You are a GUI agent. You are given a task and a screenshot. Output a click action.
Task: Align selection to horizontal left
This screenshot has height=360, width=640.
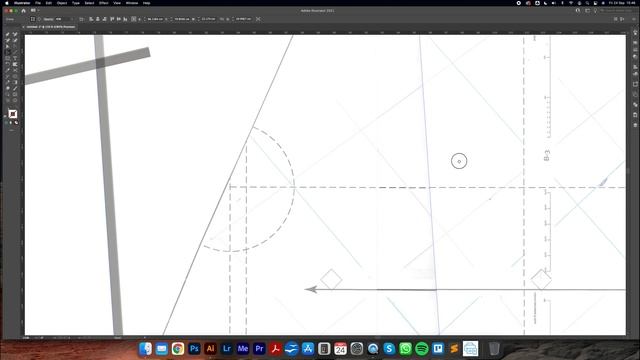[91, 19]
